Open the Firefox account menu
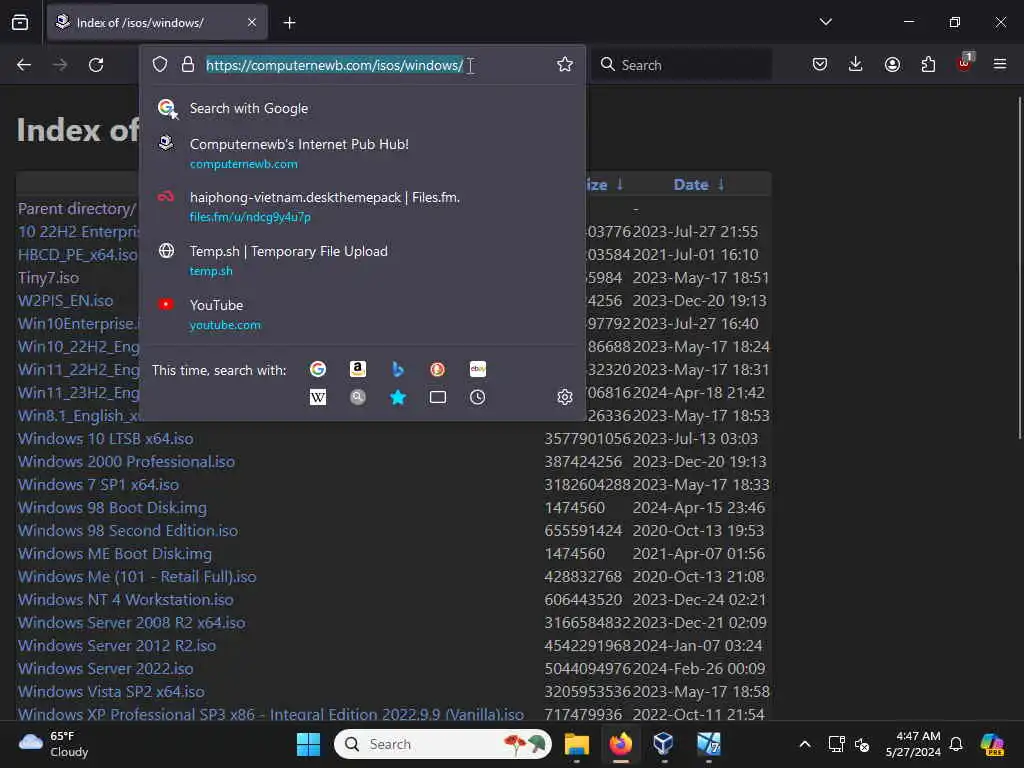Viewport: 1024px width, 768px height. point(892,64)
